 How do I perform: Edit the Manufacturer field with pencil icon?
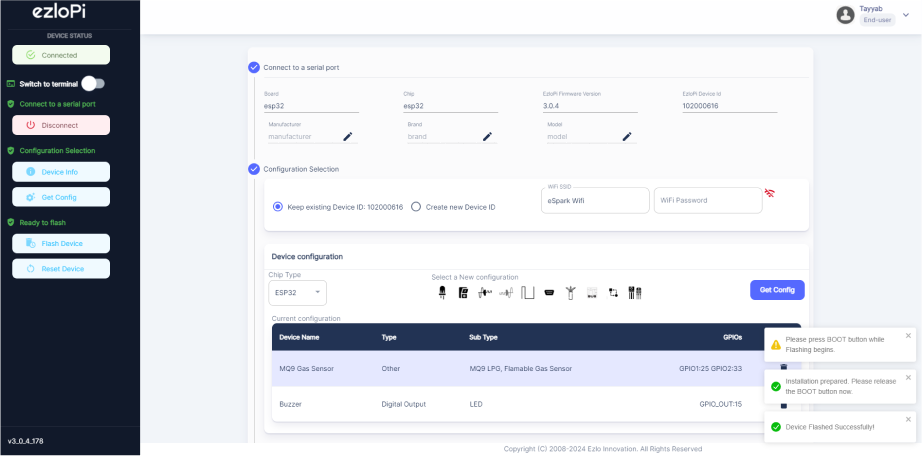click(348, 137)
